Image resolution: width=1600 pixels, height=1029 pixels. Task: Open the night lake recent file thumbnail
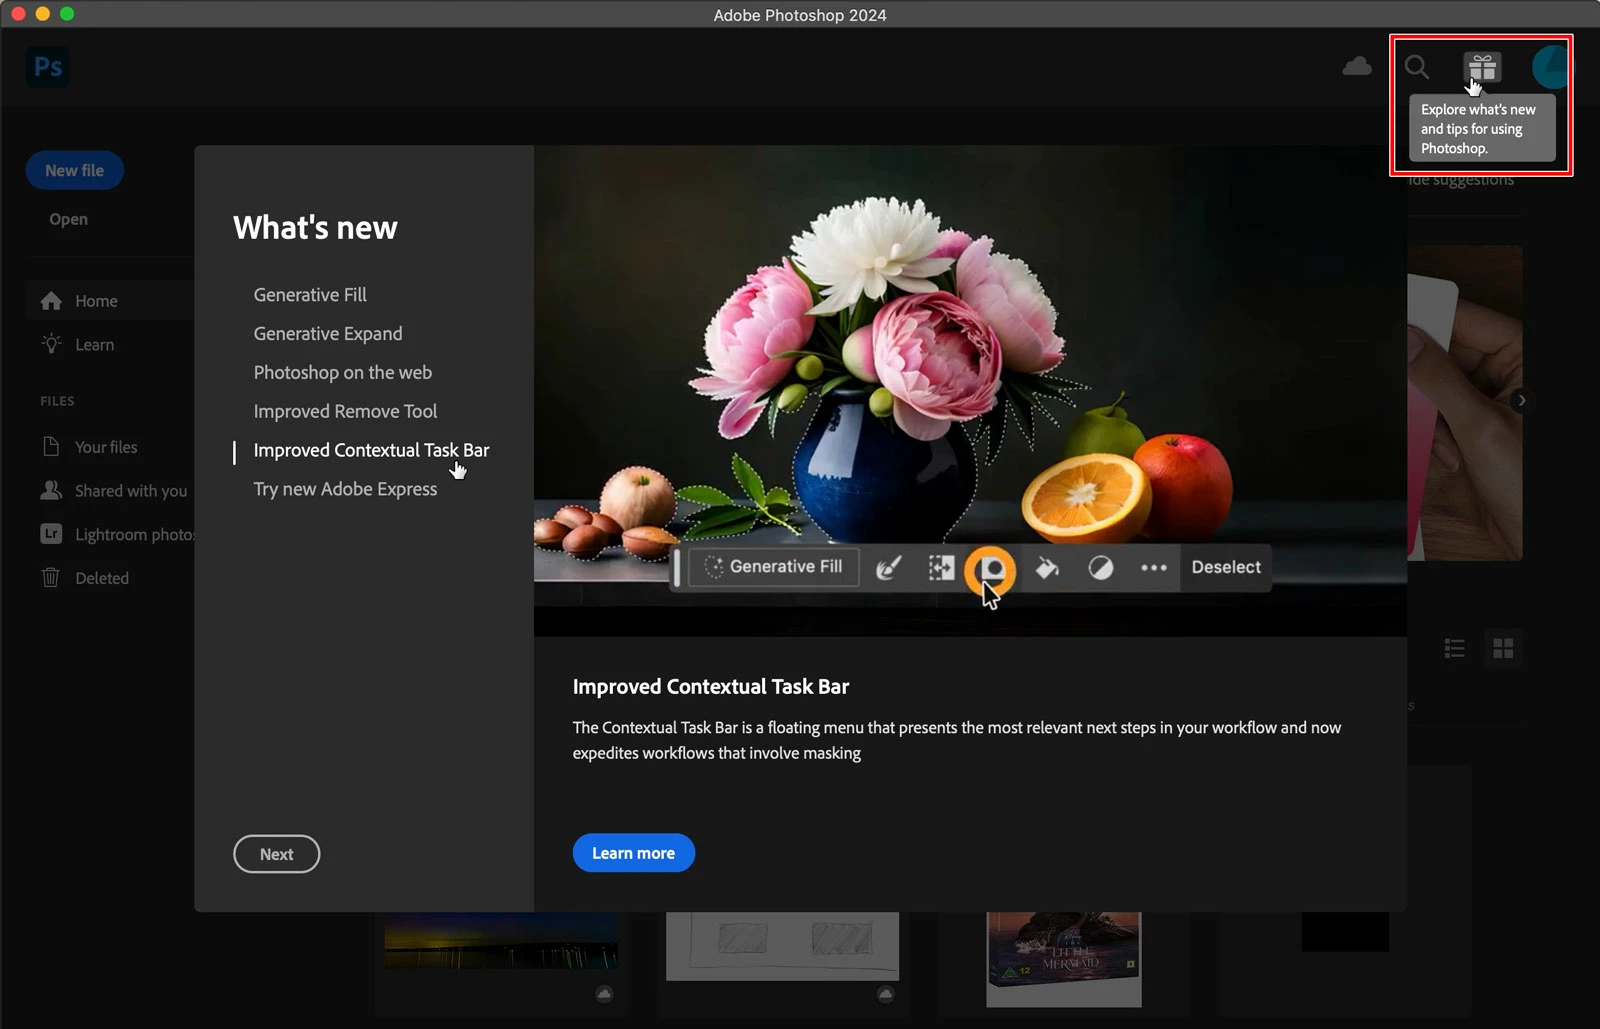coord(501,940)
